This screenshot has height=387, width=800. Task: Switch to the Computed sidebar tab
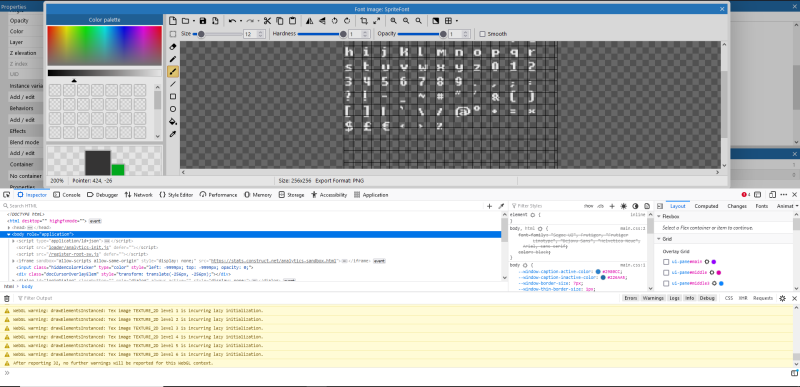tap(707, 206)
